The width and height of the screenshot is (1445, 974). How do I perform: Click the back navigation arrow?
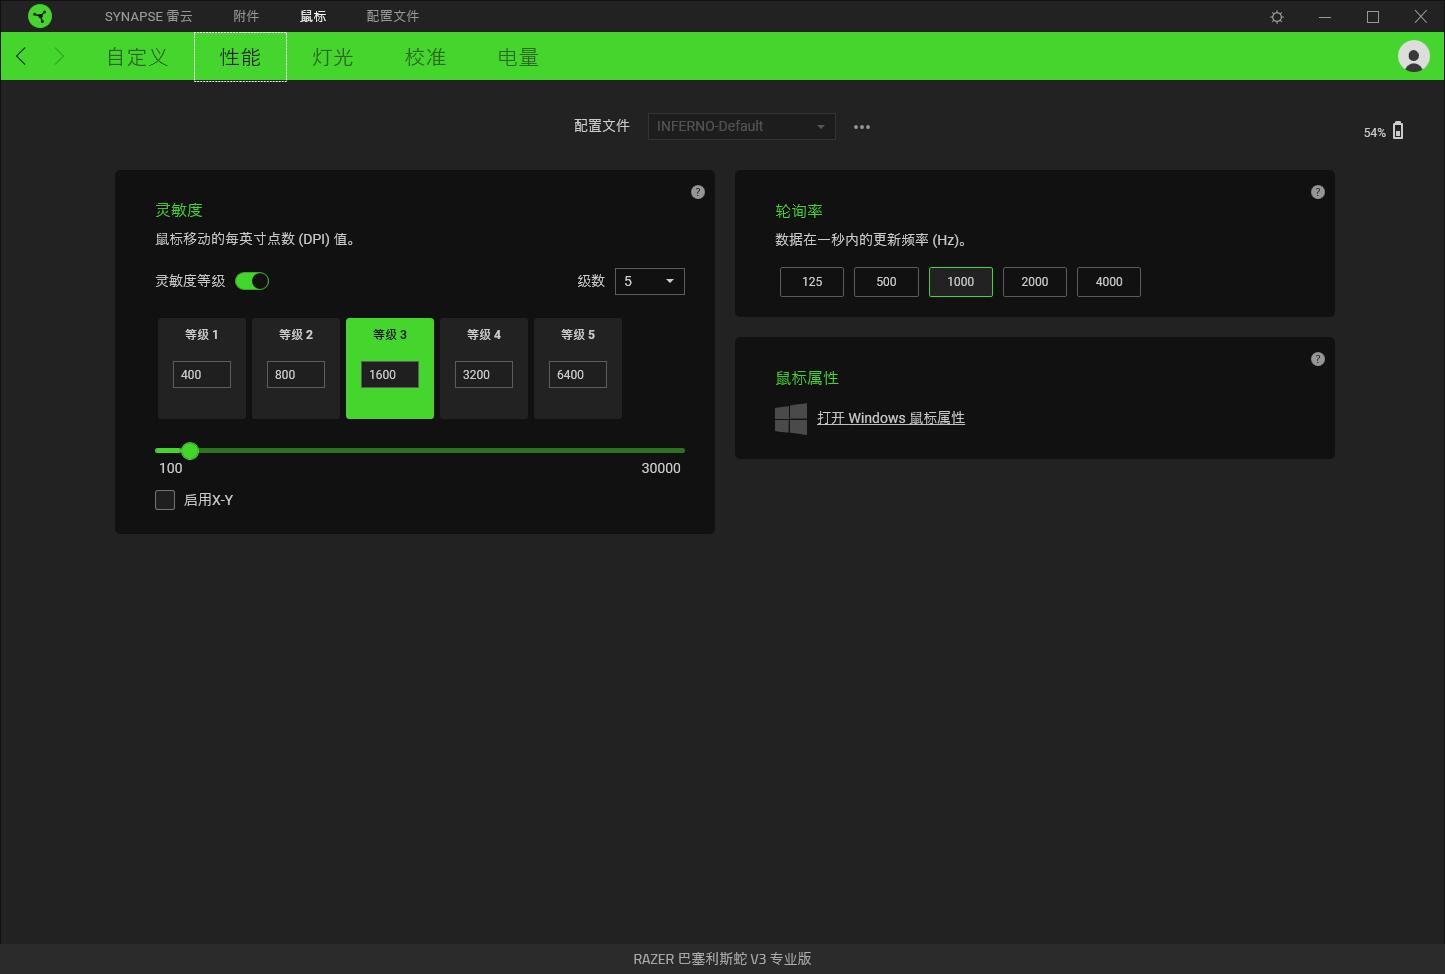(22, 56)
